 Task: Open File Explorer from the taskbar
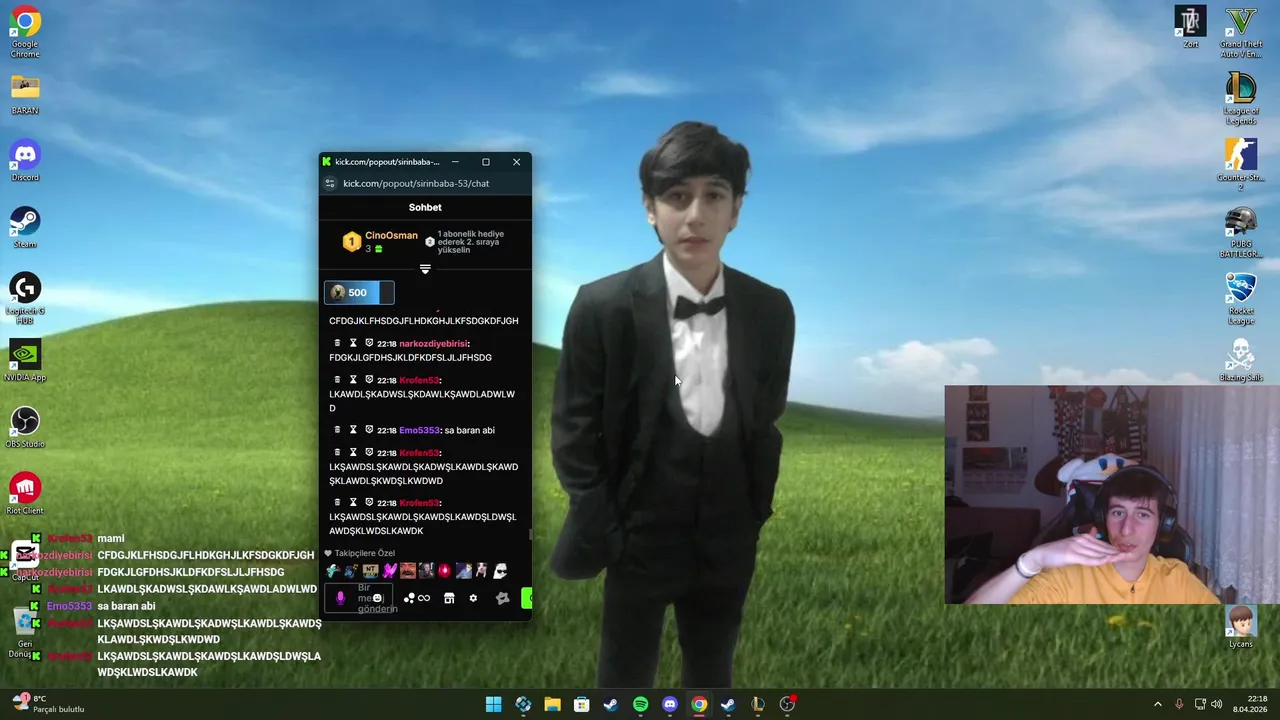[x=552, y=704]
